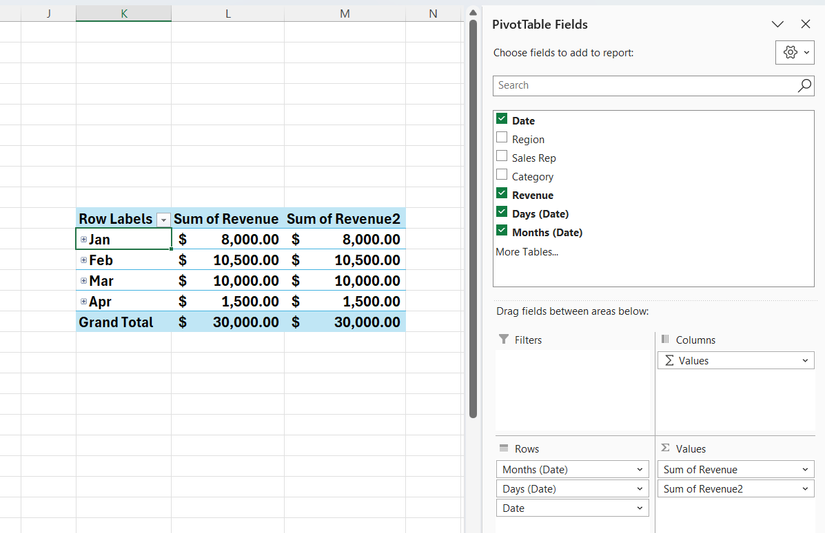Open the Months (Date) row field dropdown

640,470
